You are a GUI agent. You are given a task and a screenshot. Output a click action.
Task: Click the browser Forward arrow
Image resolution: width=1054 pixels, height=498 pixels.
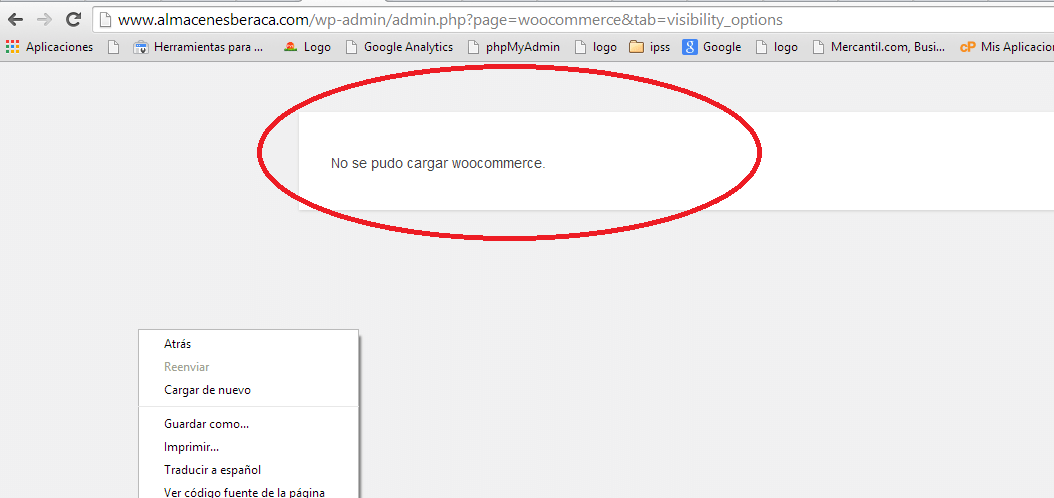(x=44, y=19)
